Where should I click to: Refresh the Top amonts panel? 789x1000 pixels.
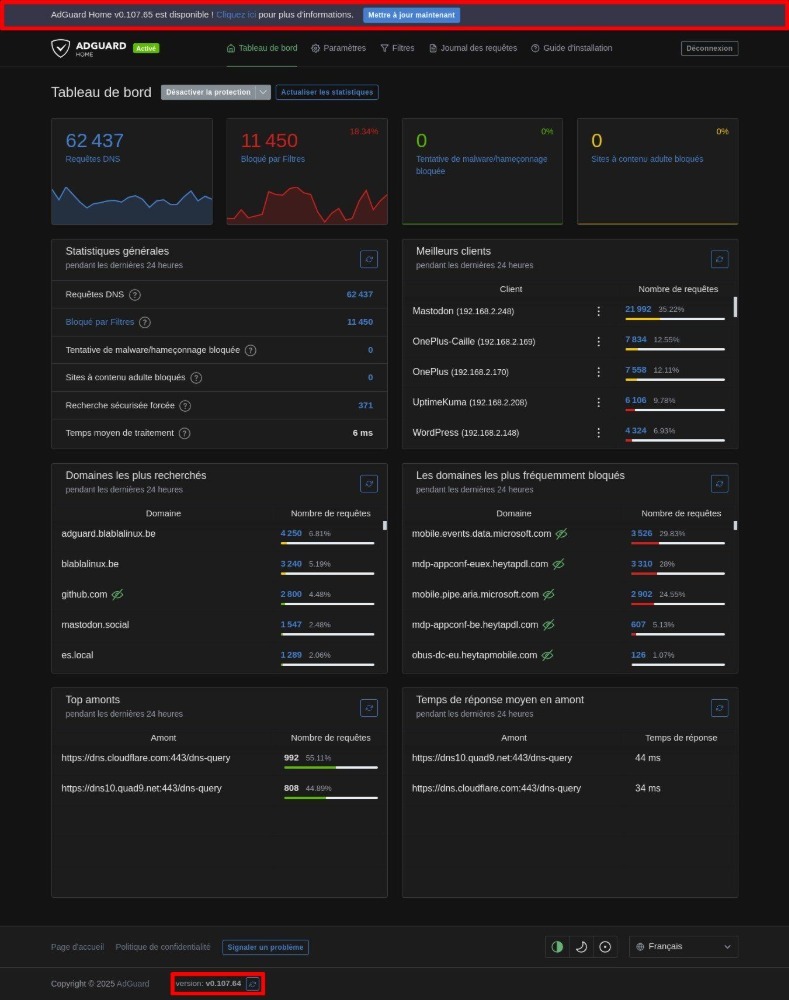(x=369, y=707)
